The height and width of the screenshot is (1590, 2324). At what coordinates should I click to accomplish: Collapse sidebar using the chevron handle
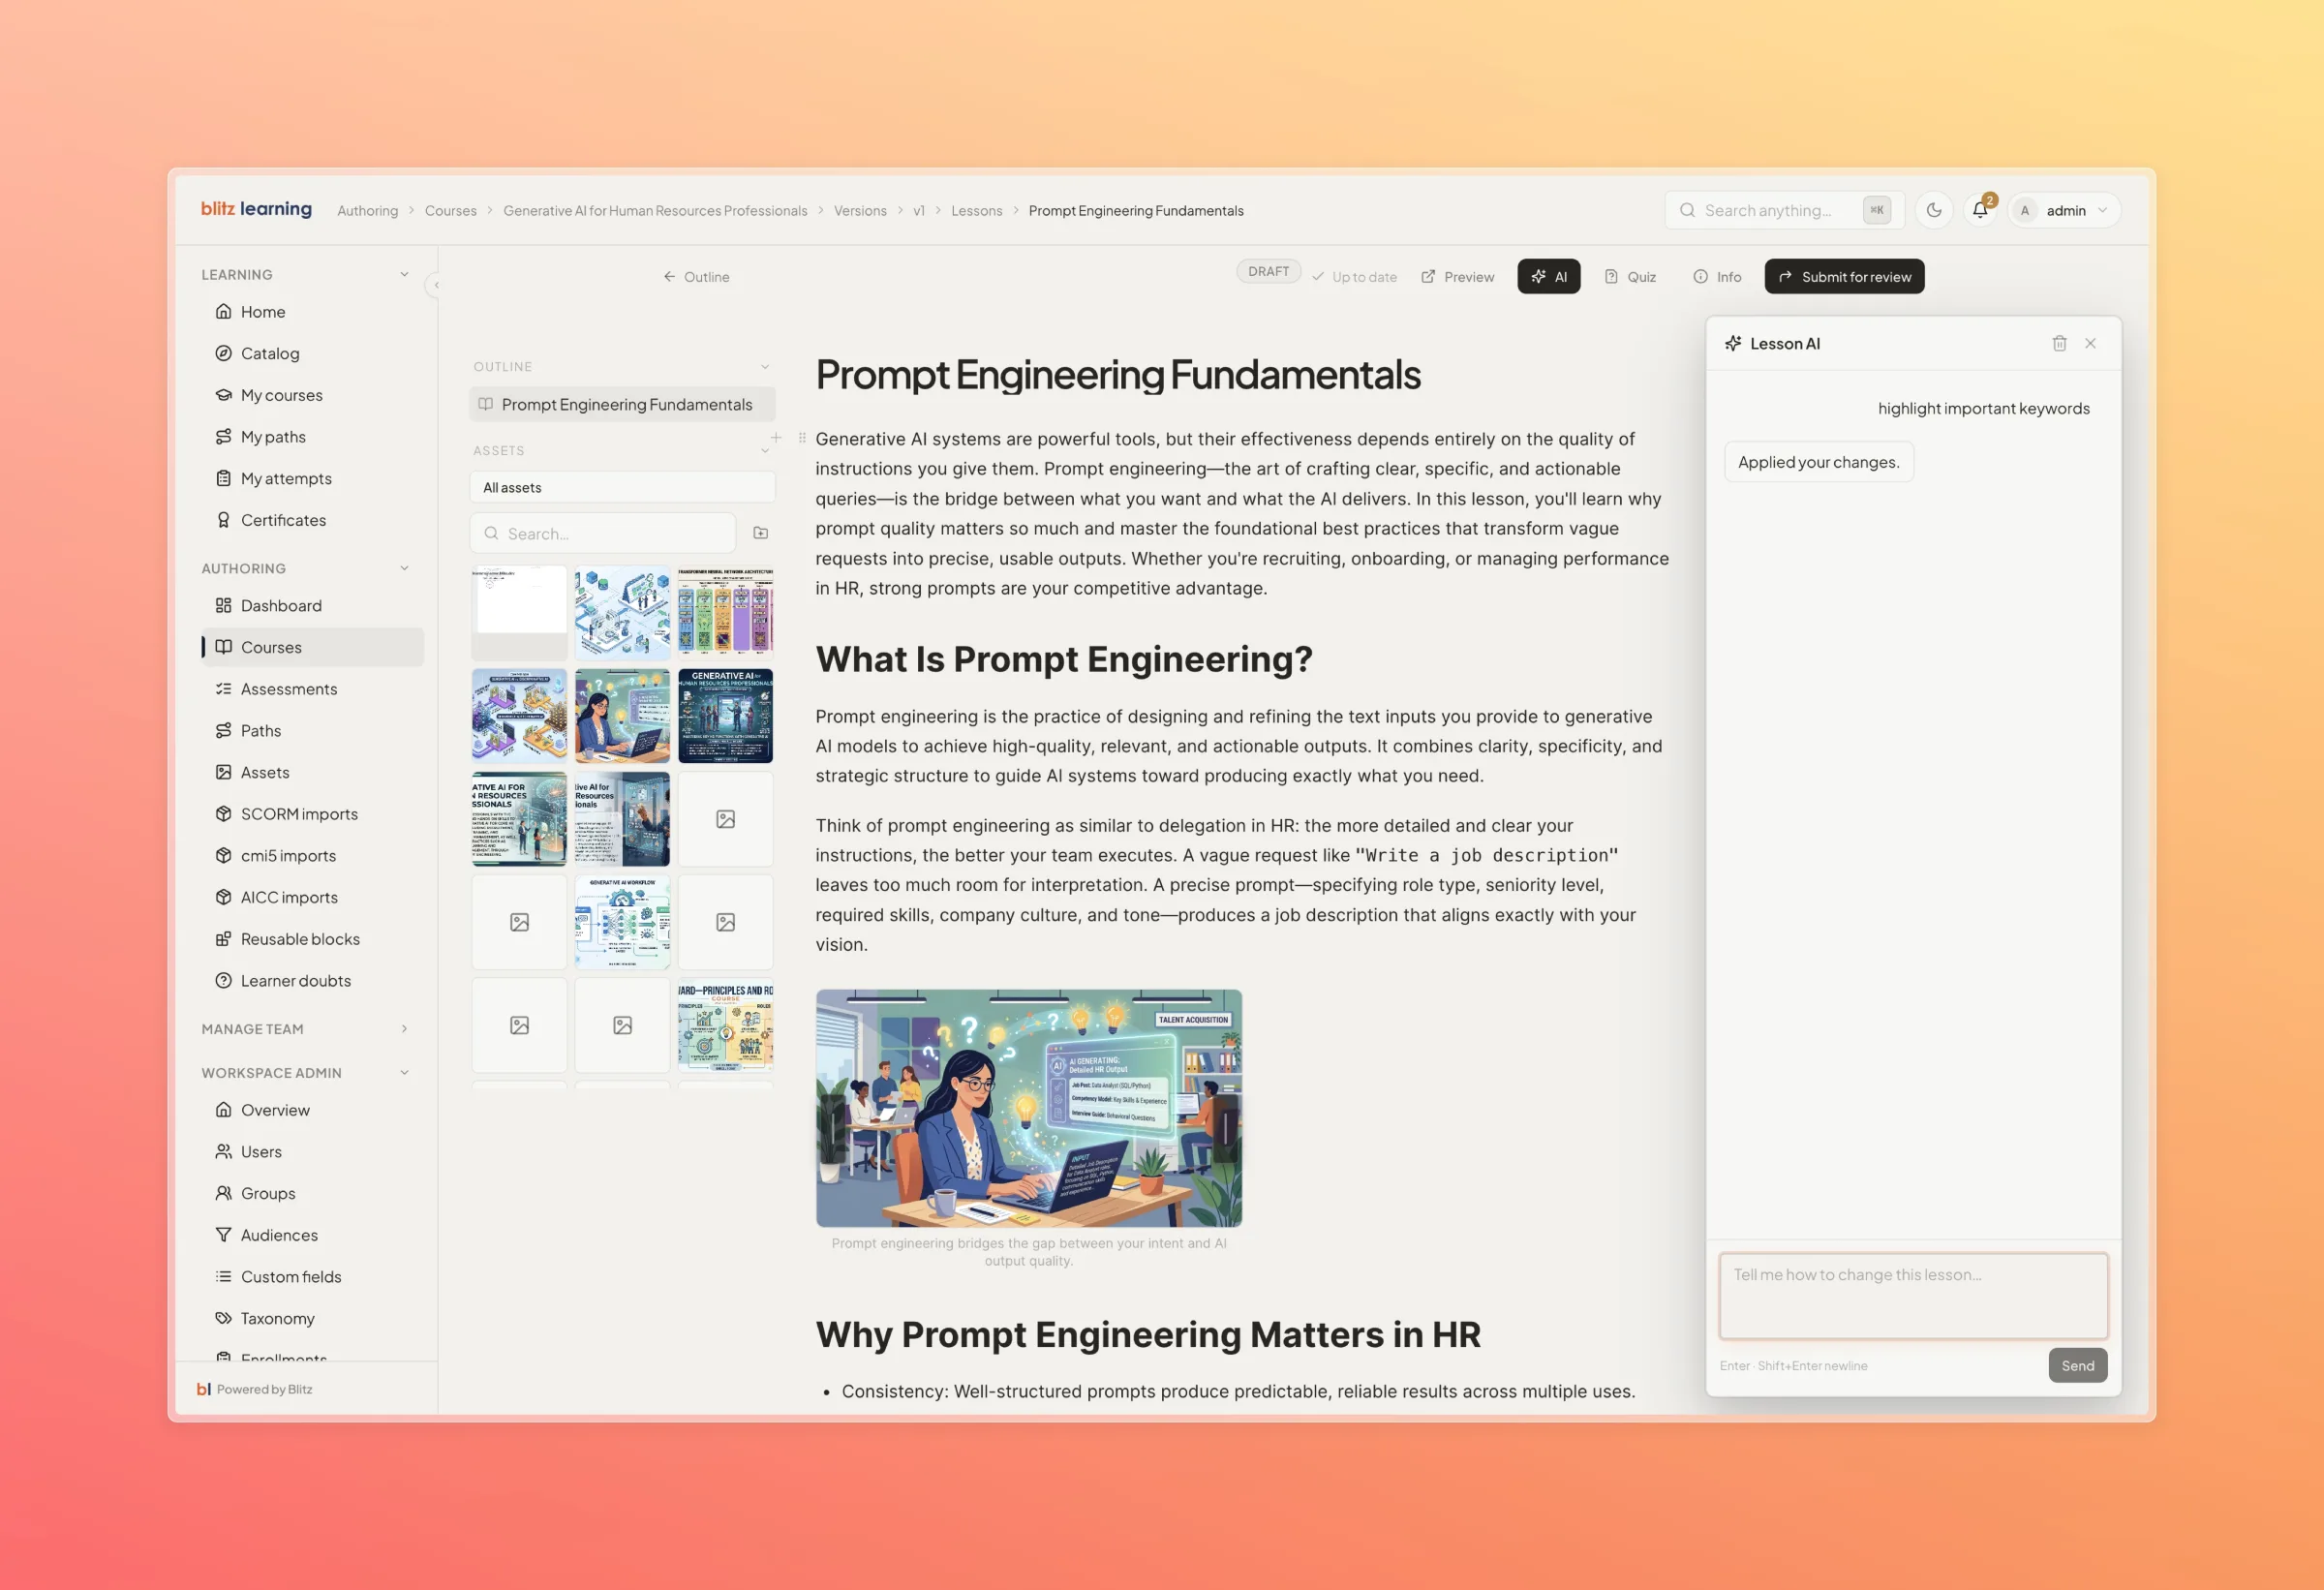(436, 285)
